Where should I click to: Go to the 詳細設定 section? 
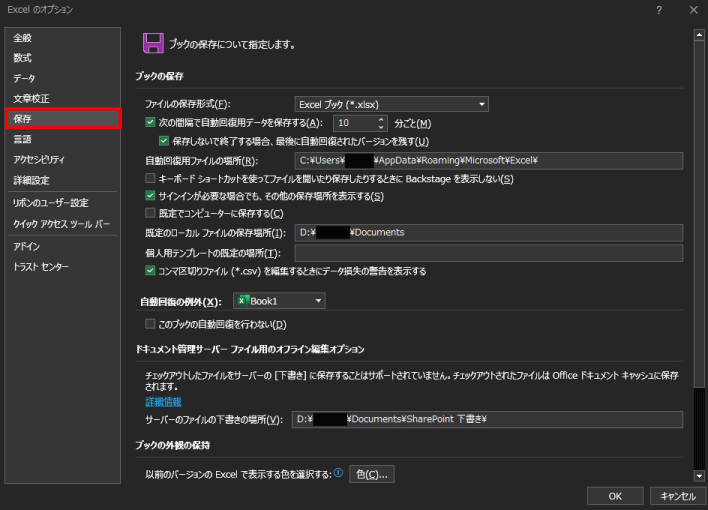[x=31, y=180]
